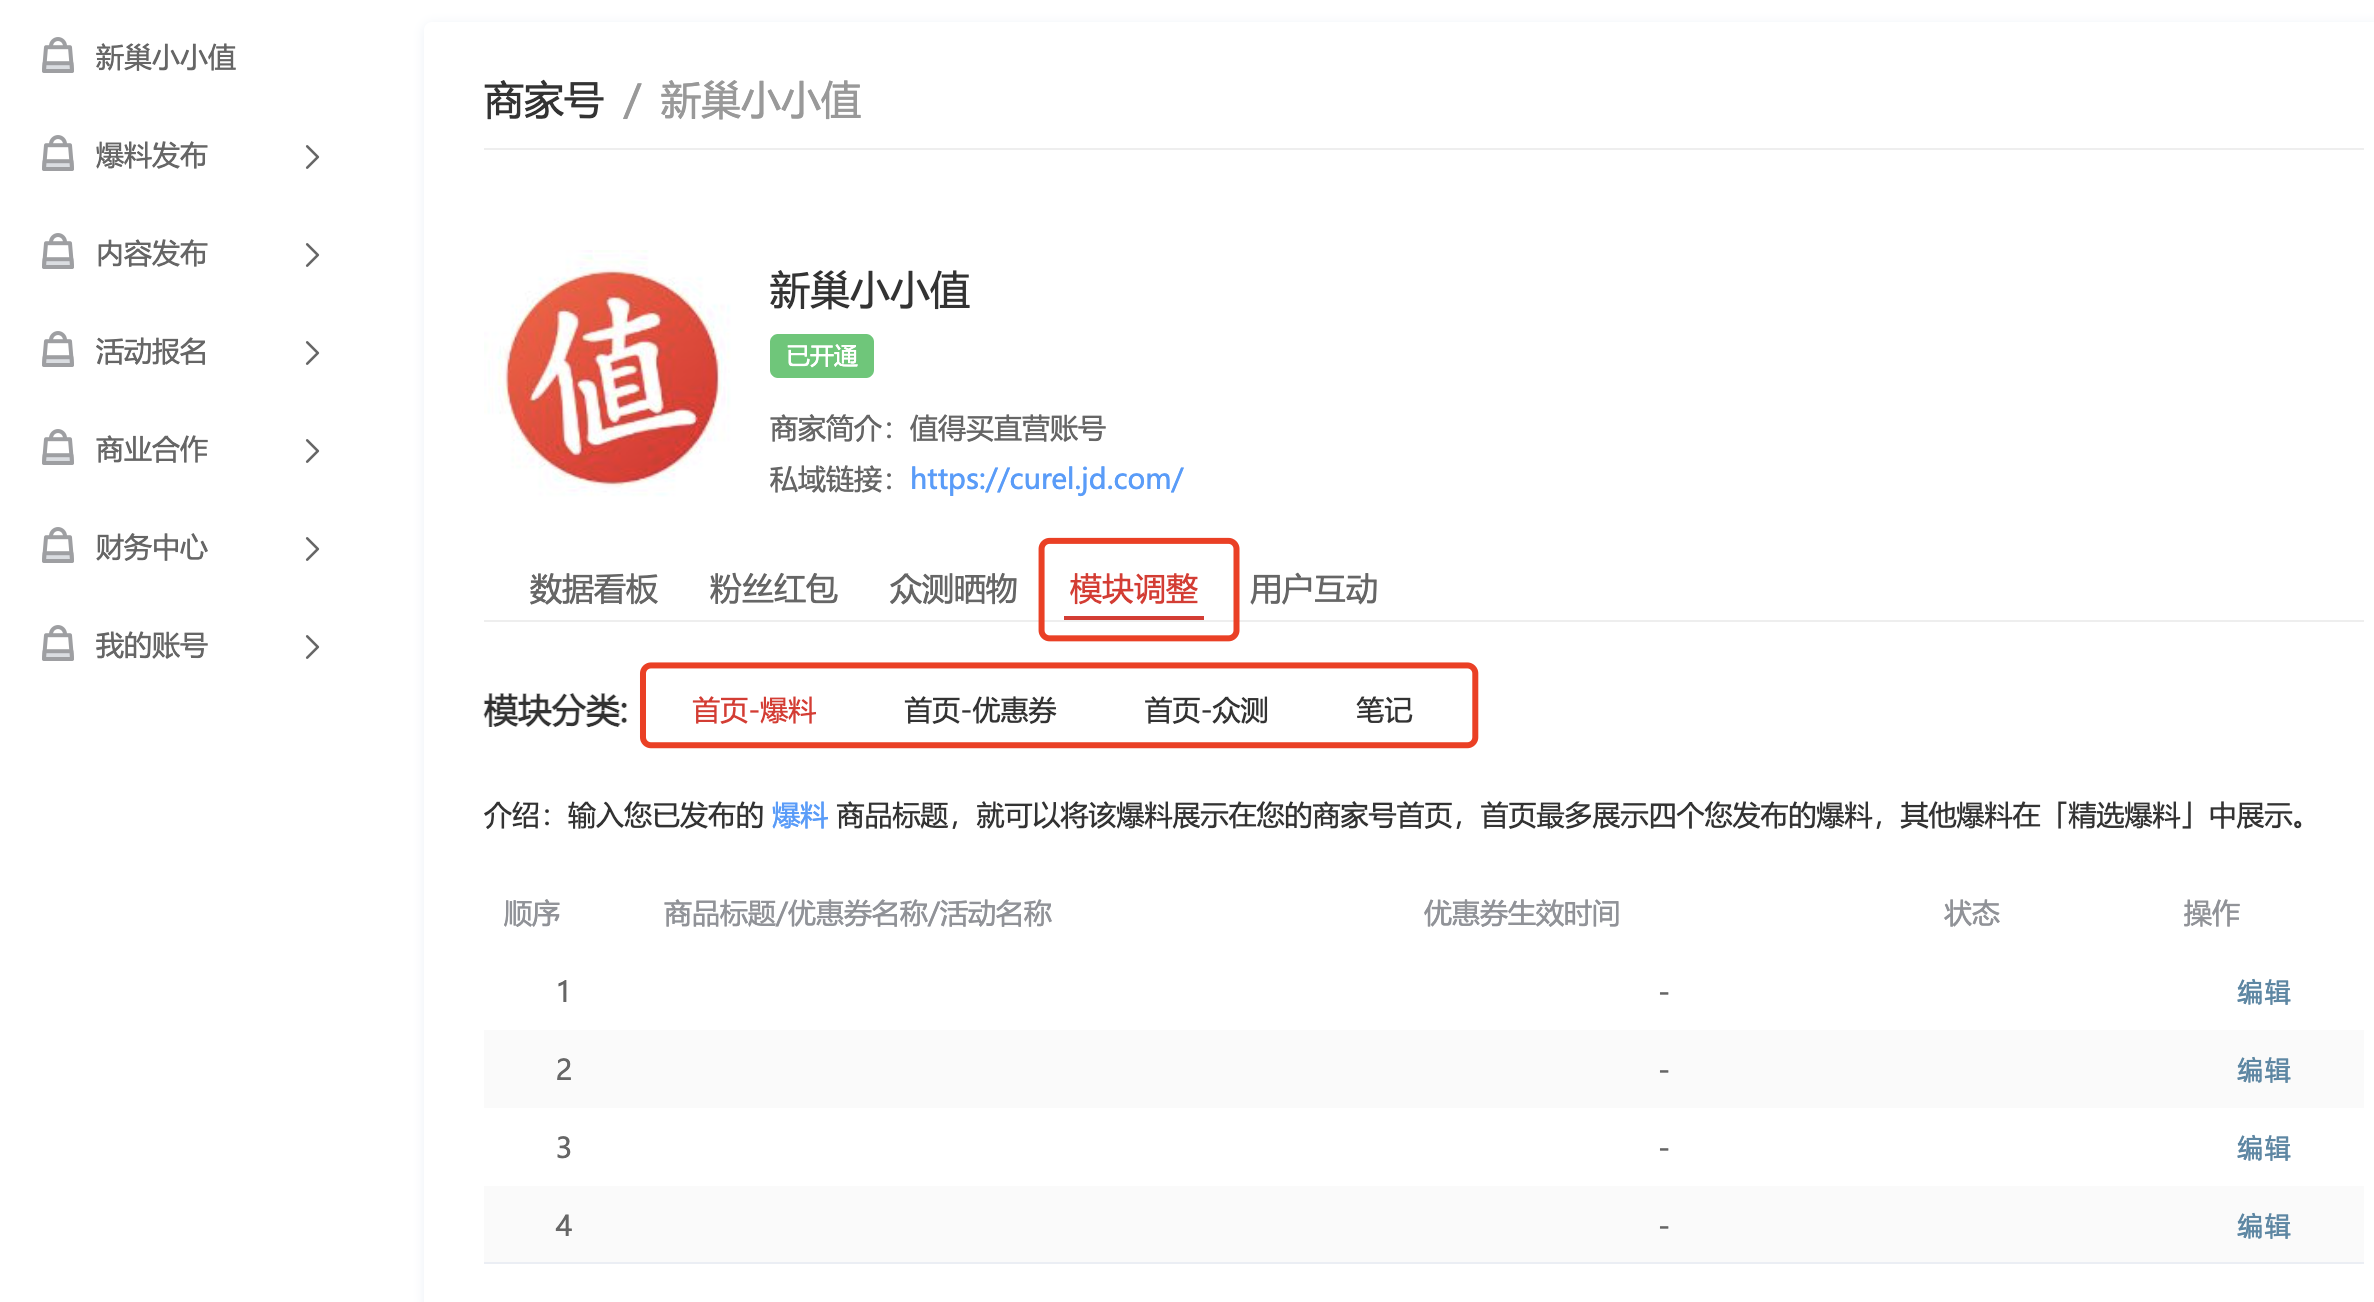The image size is (2374, 1302).
Task: Click the 状态 column header
Action: click(1972, 913)
